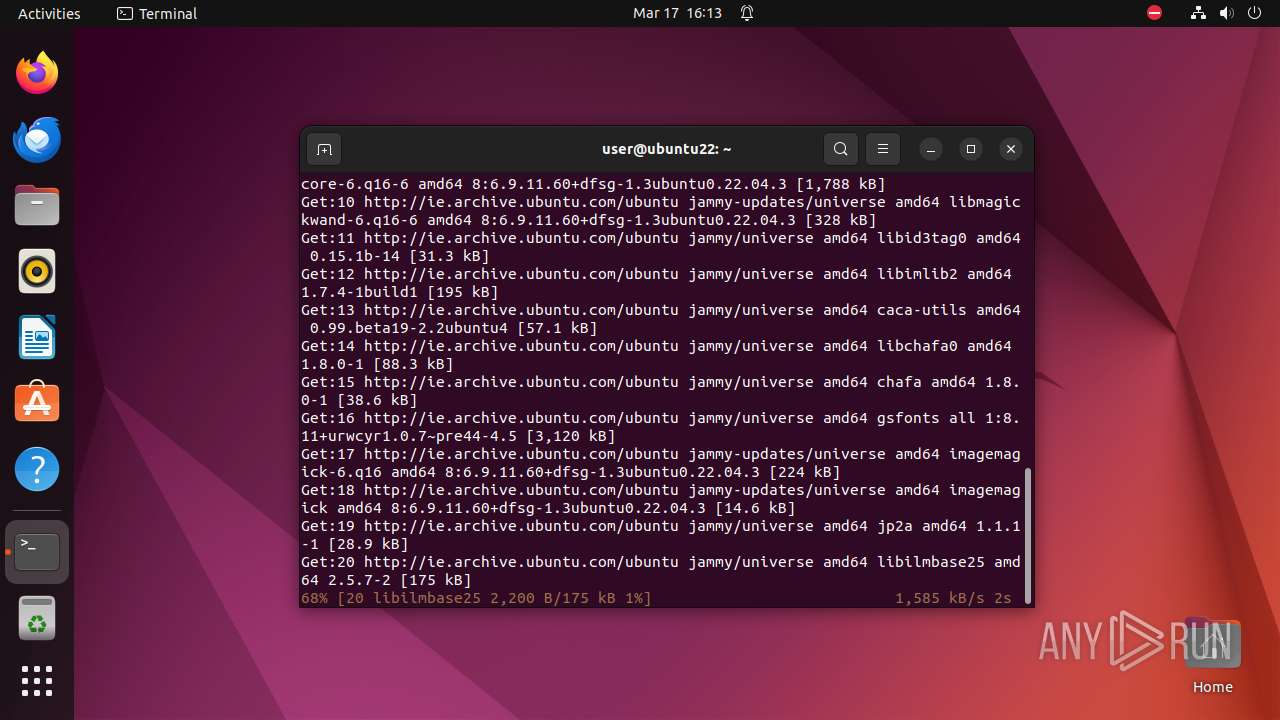Click the notification bell icon
The width and height of the screenshot is (1280, 720).
(x=747, y=13)
